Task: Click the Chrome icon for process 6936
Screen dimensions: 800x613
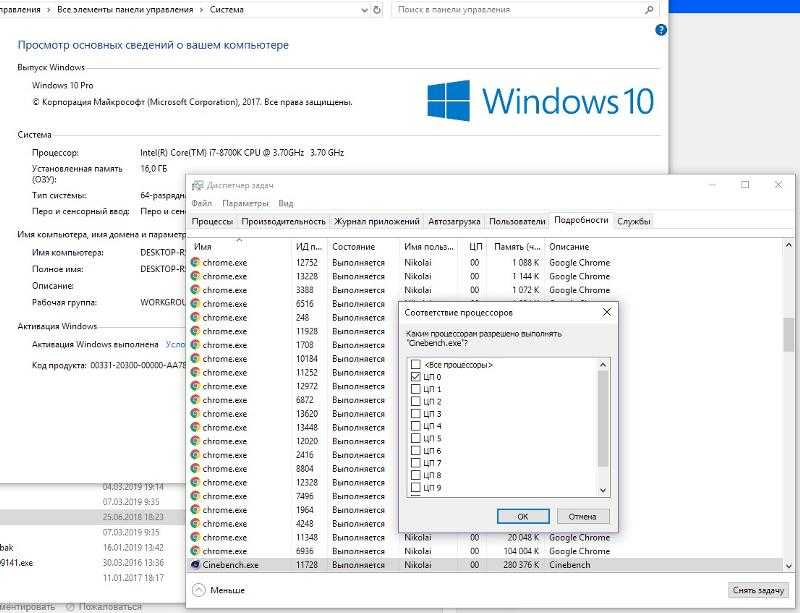Action: (195, 551)
